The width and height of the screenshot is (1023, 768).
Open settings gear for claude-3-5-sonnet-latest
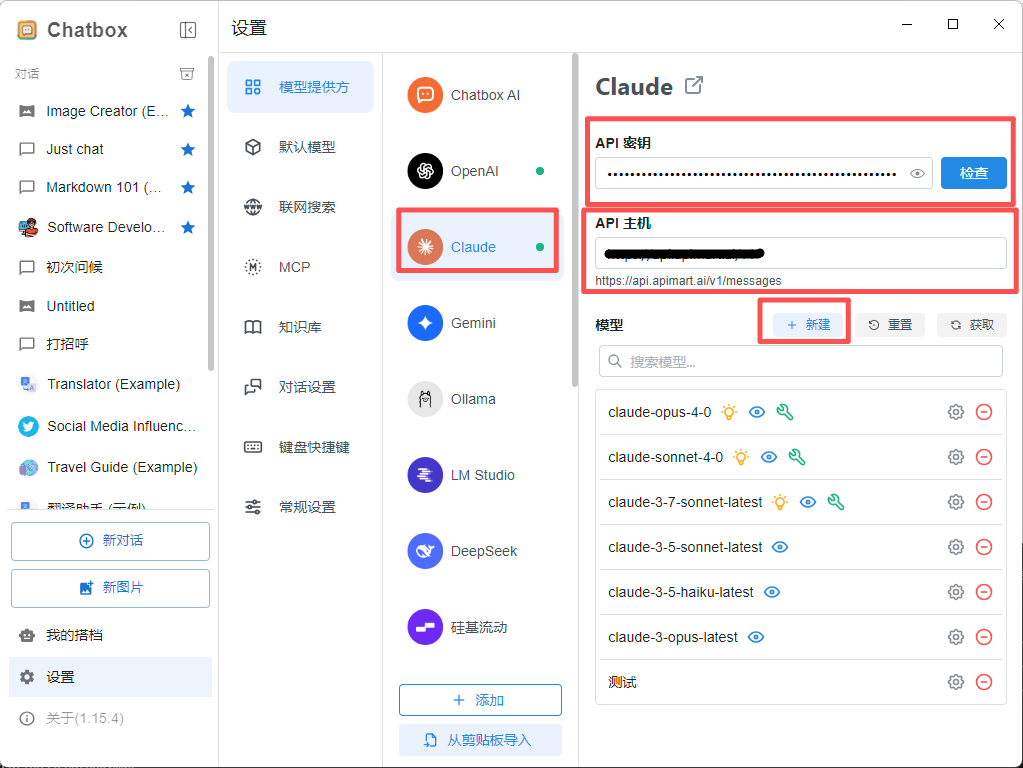pyautogui.click(x=956, y=547)
